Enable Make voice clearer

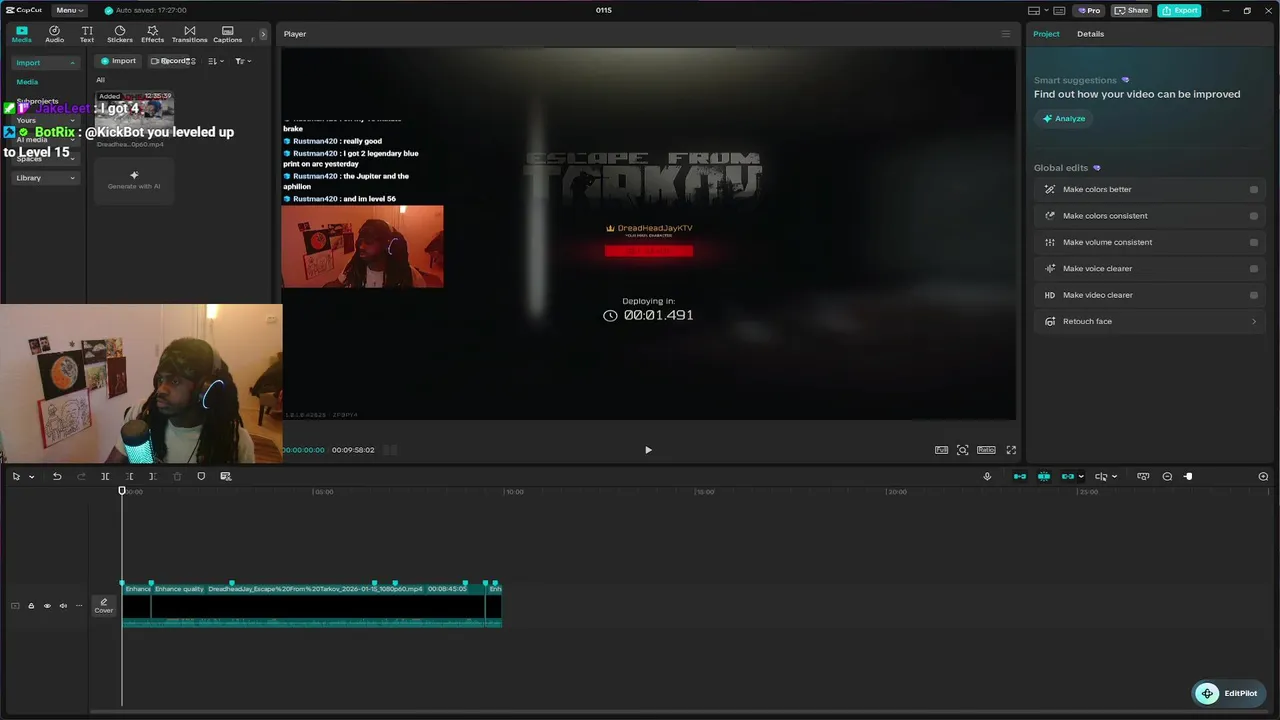(1254, 268)
